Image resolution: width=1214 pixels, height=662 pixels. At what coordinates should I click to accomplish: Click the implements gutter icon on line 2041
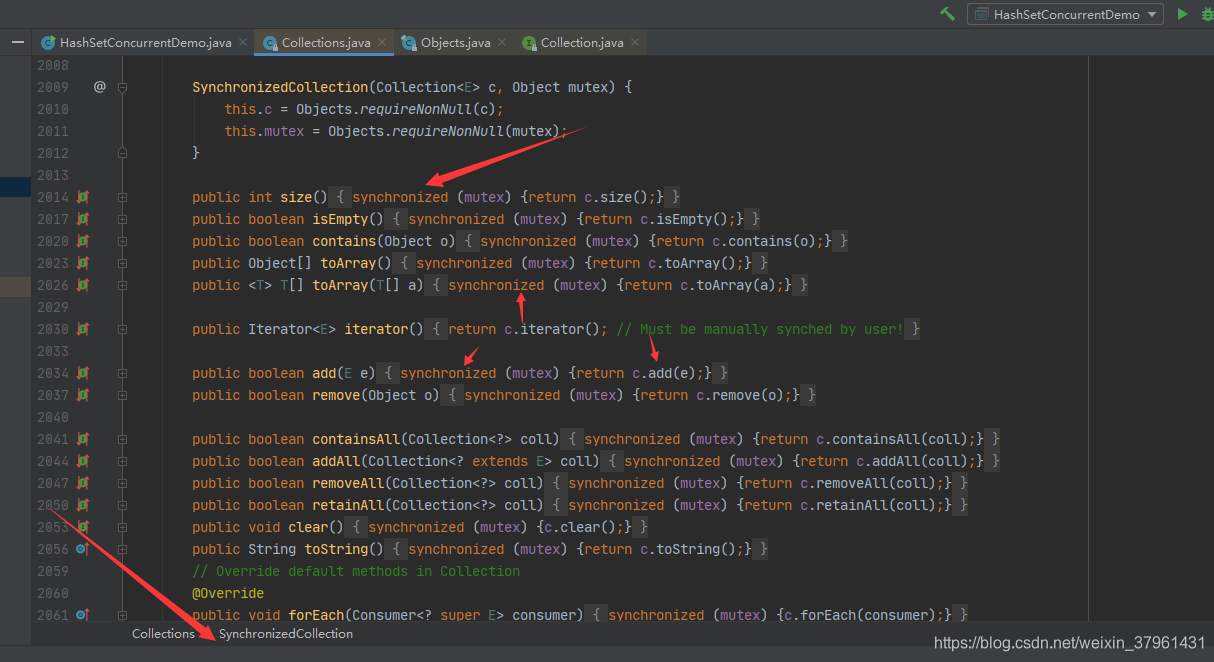pos(82,439)
